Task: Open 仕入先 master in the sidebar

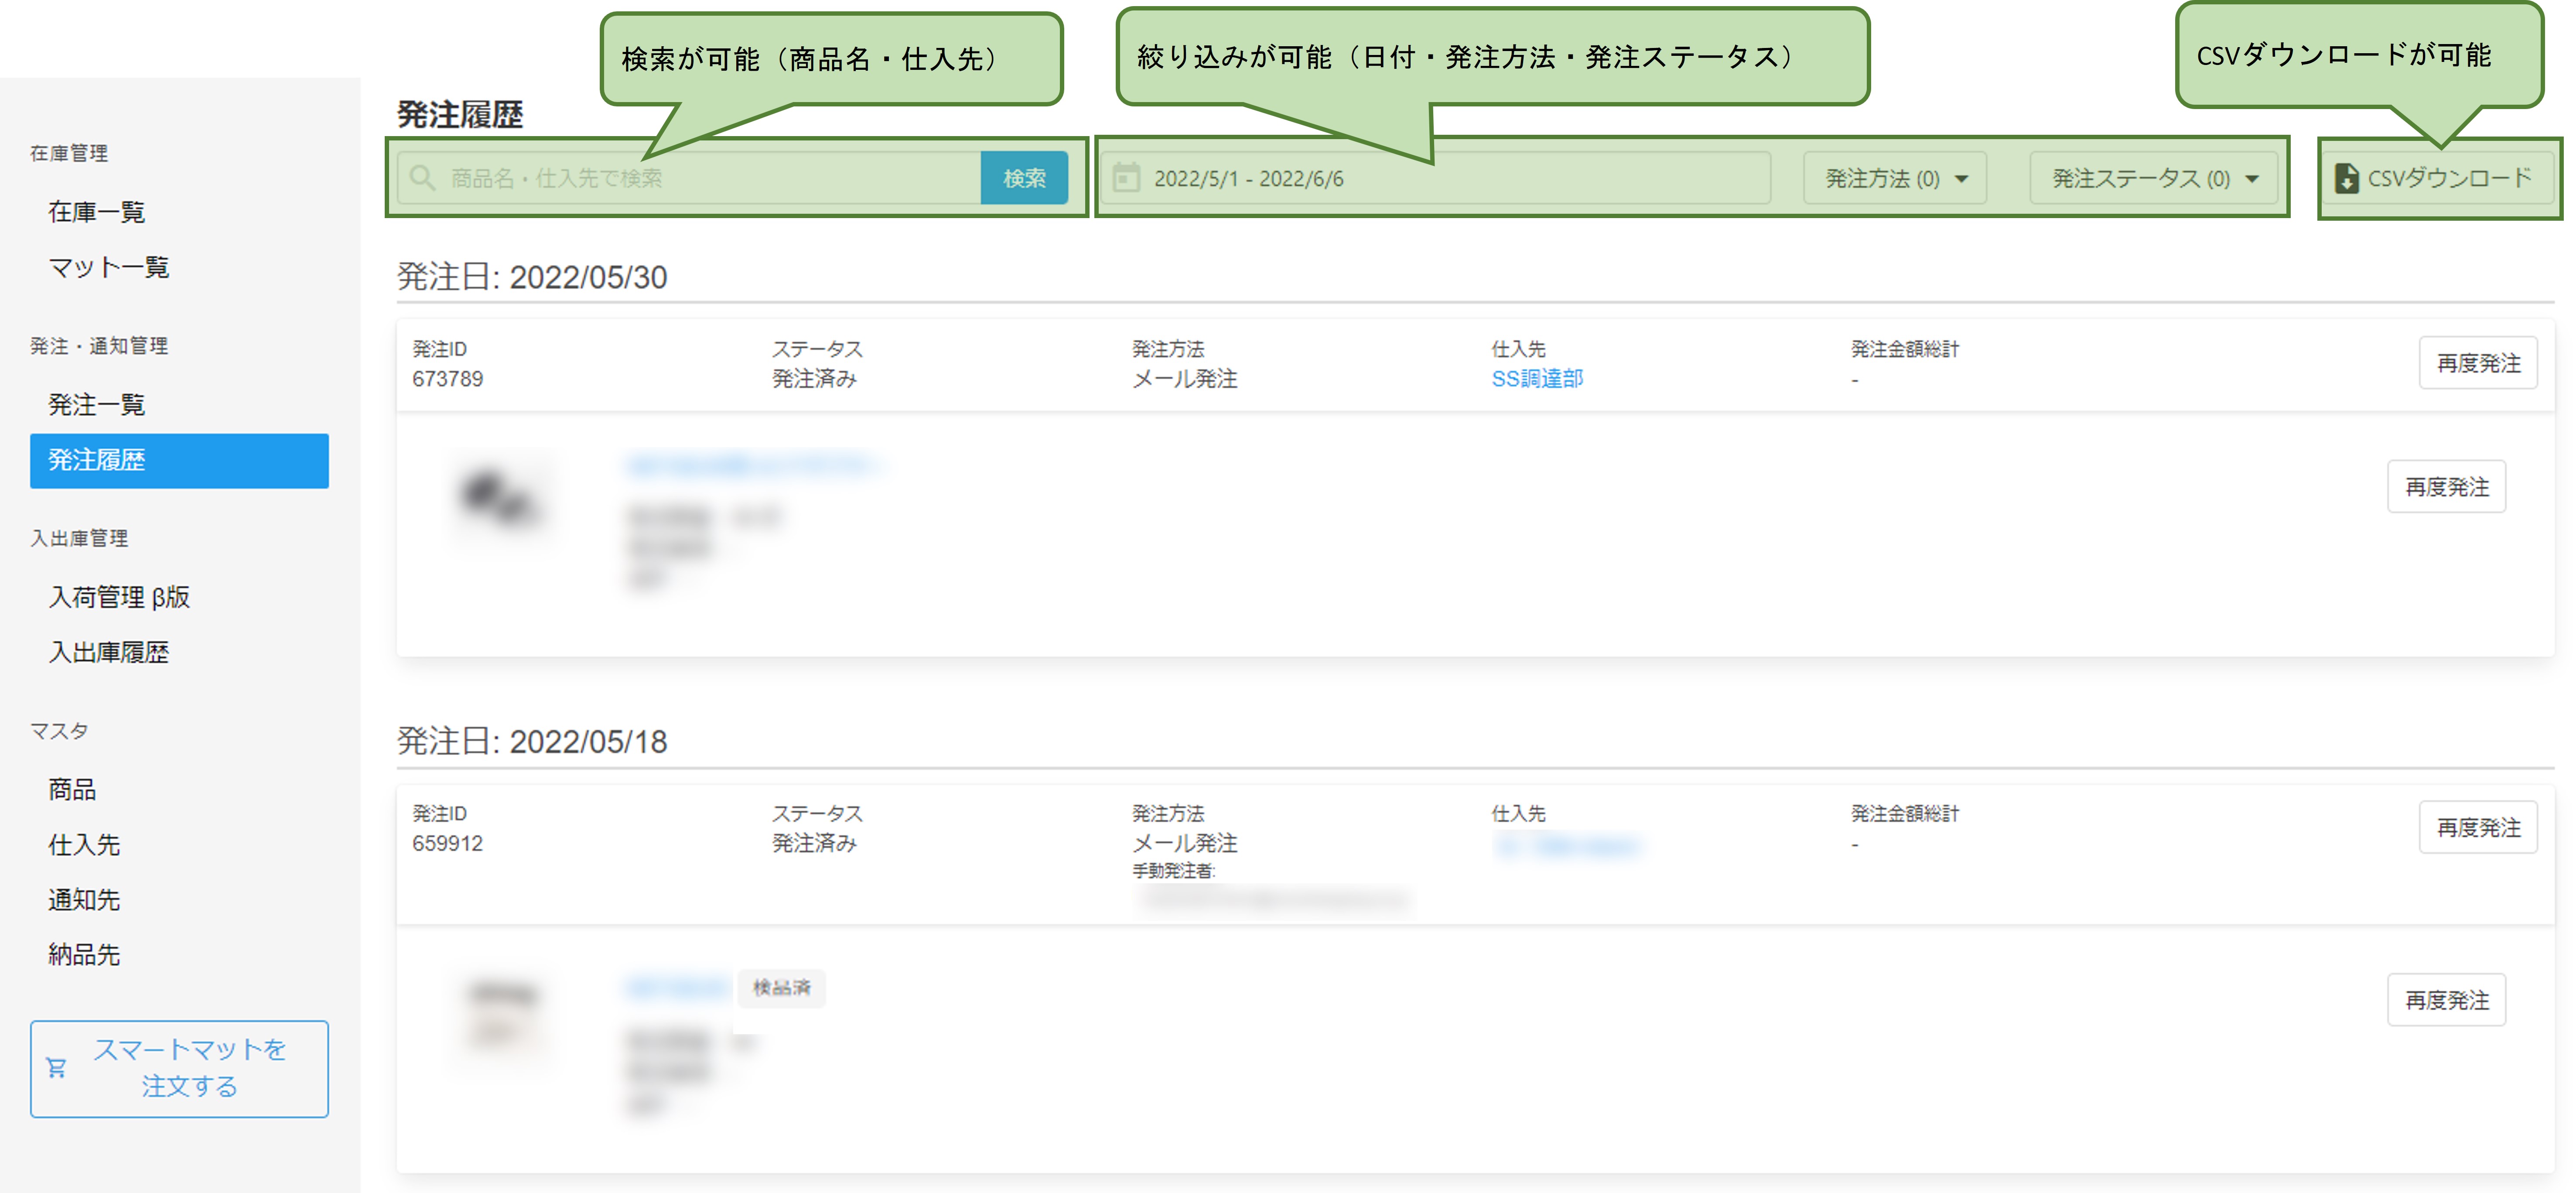Action: [84, 845]
